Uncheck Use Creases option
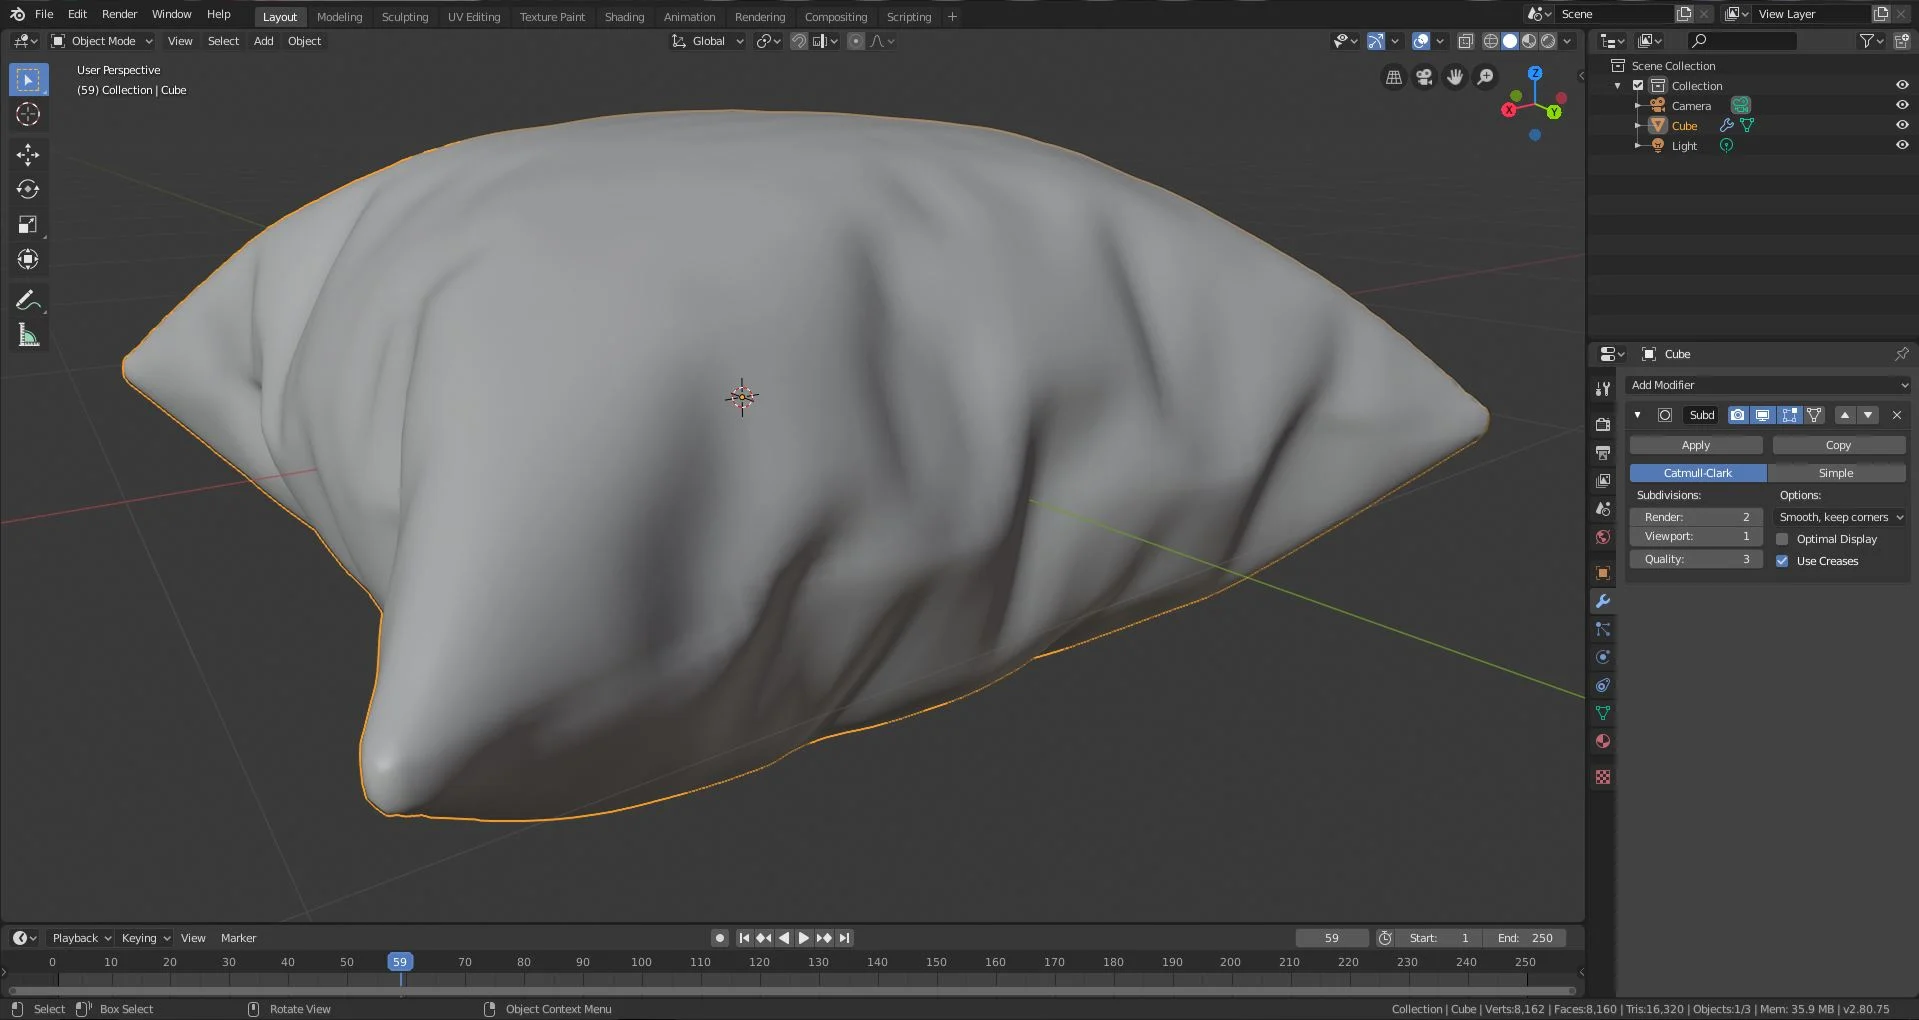1919x1020 pixels. (x=1782, y=561)
